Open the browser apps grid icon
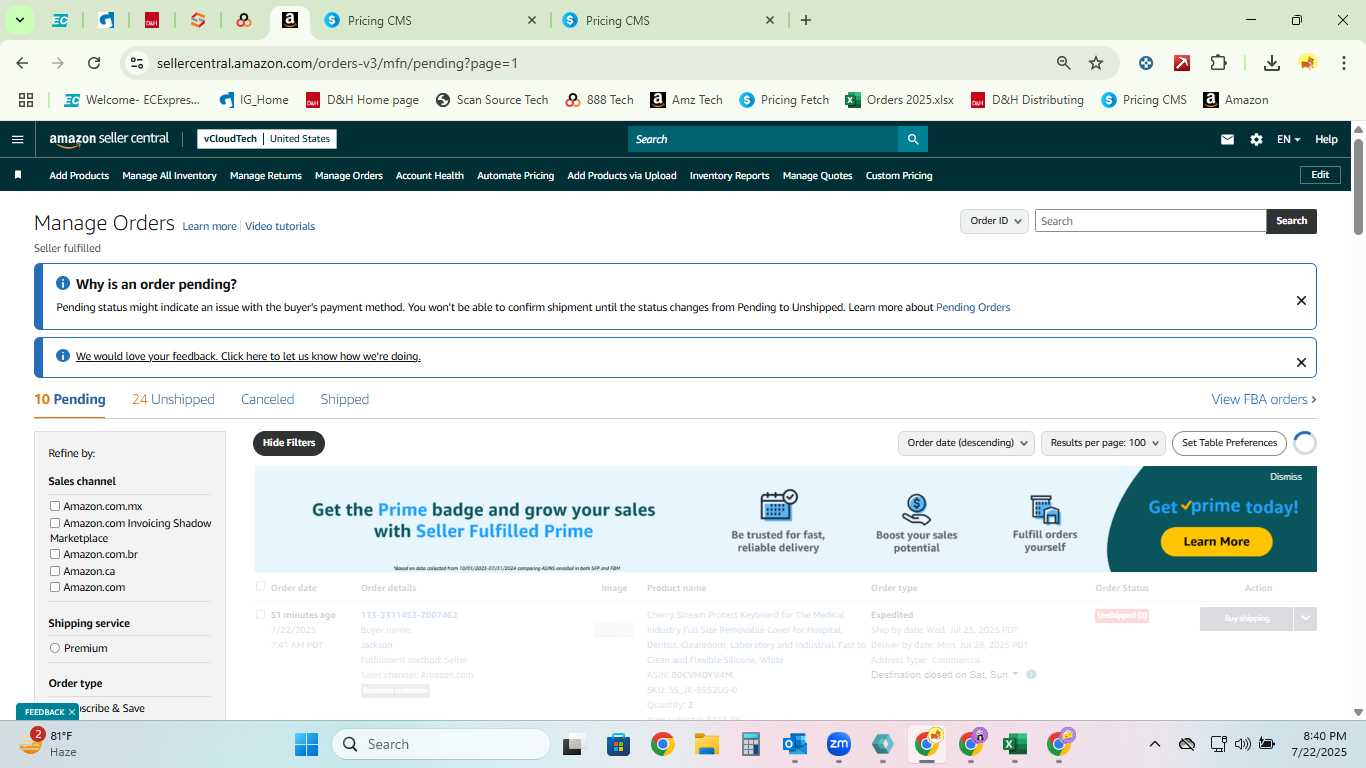Screen dimensions: 1366x768 (x=26, y=100)
